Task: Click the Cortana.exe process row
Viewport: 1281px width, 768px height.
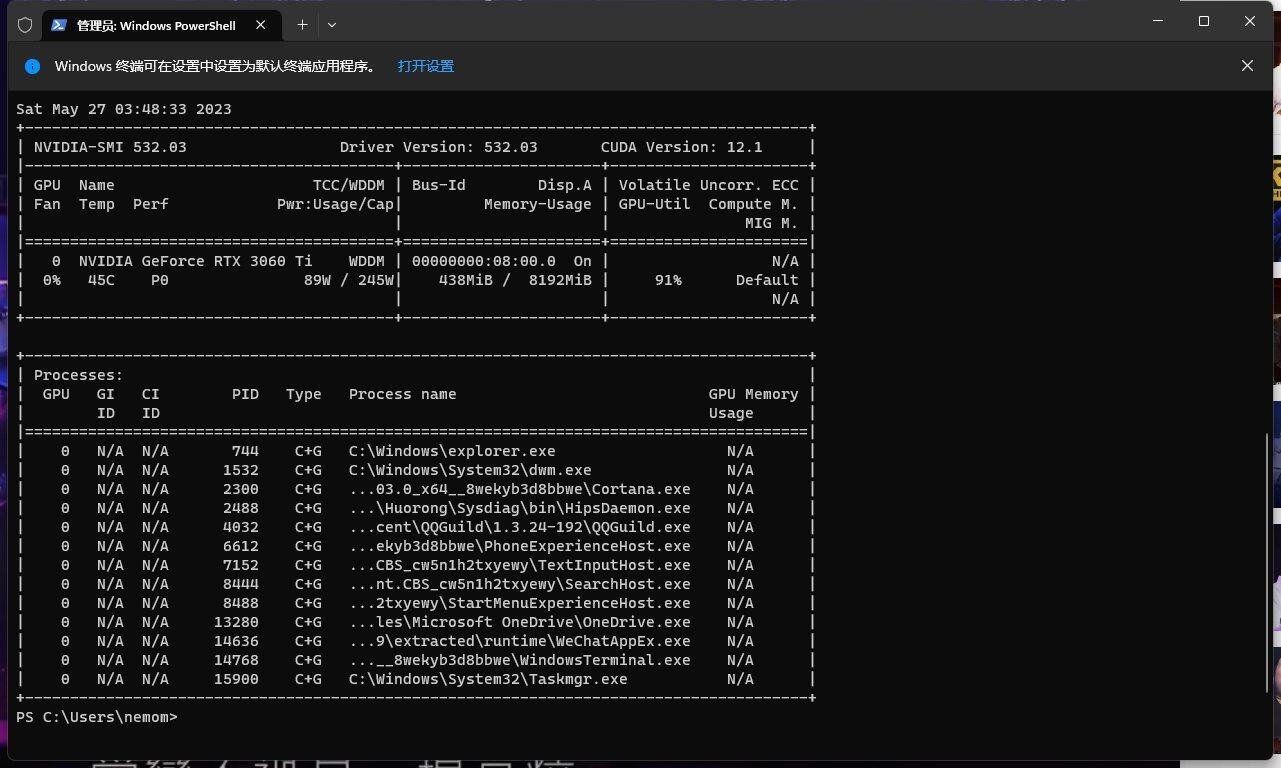Action: [416, 489]
